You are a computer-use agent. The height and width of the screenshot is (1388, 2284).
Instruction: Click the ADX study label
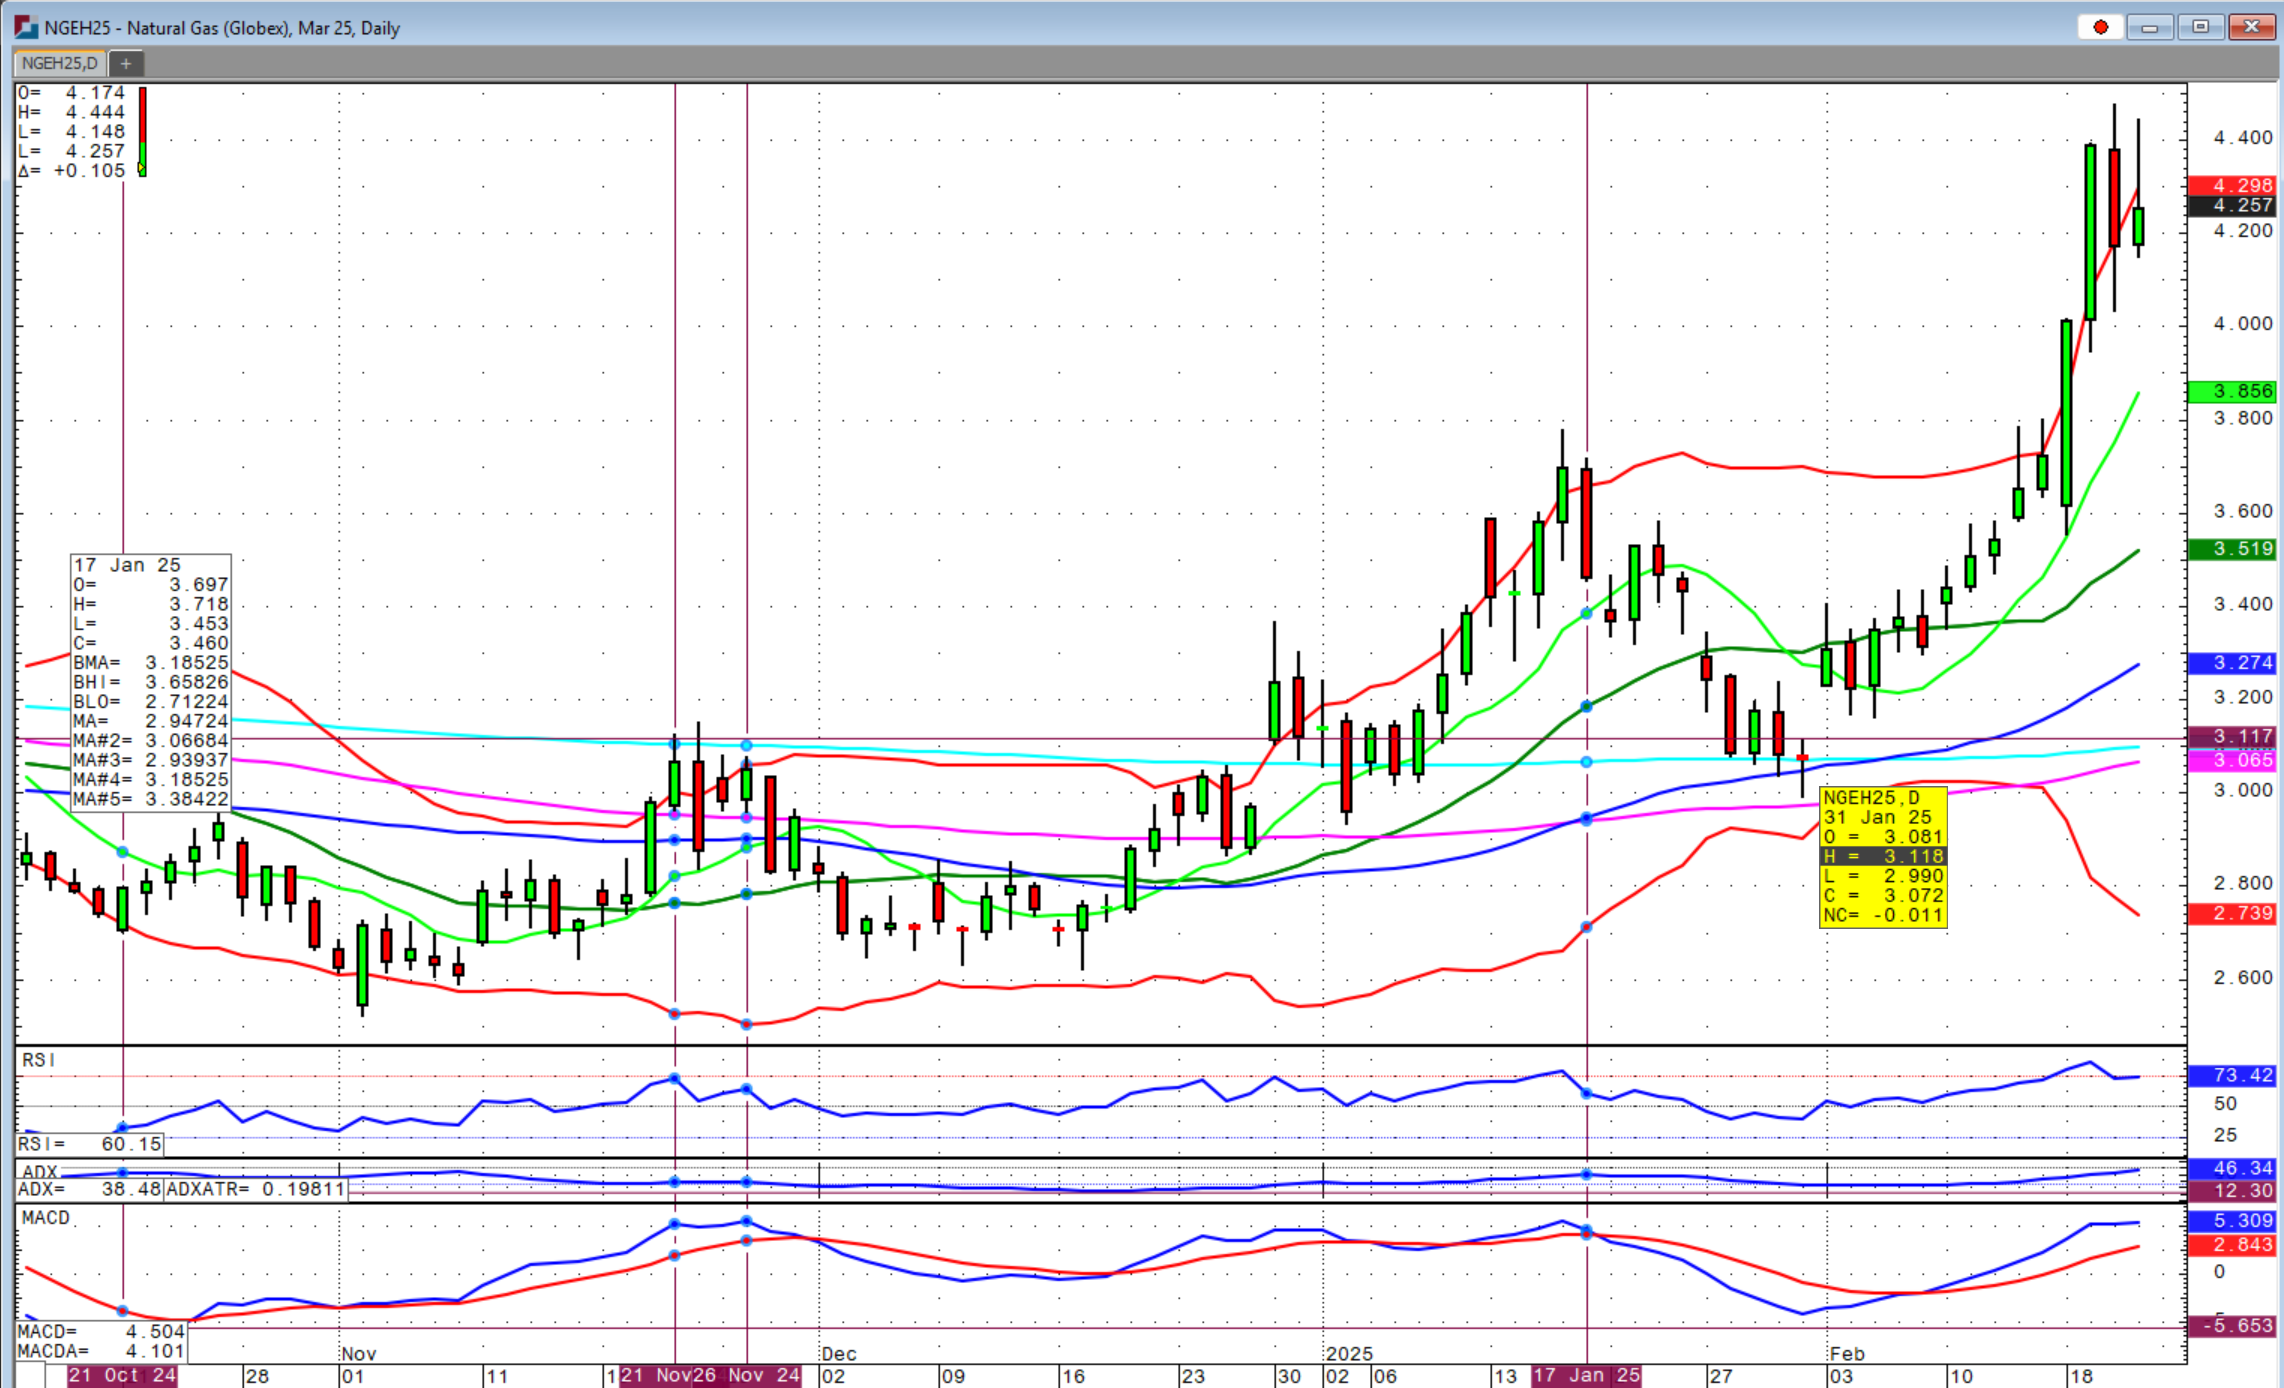[x=40, y=1172]
